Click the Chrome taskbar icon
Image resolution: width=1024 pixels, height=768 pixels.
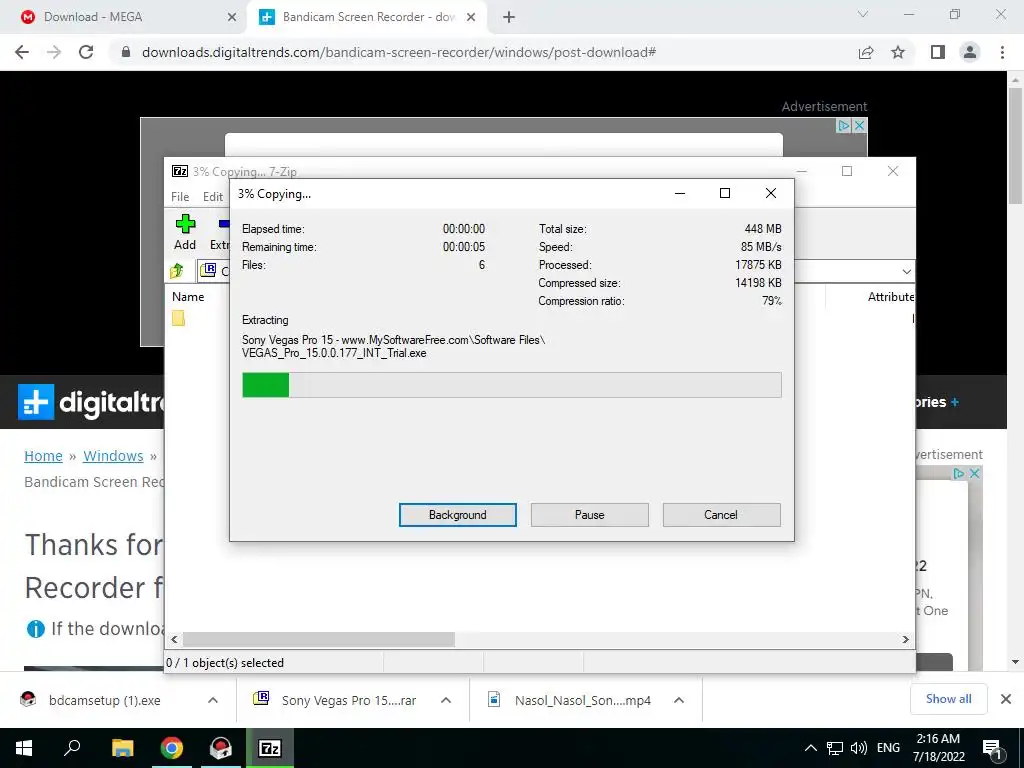click(172, 748)
